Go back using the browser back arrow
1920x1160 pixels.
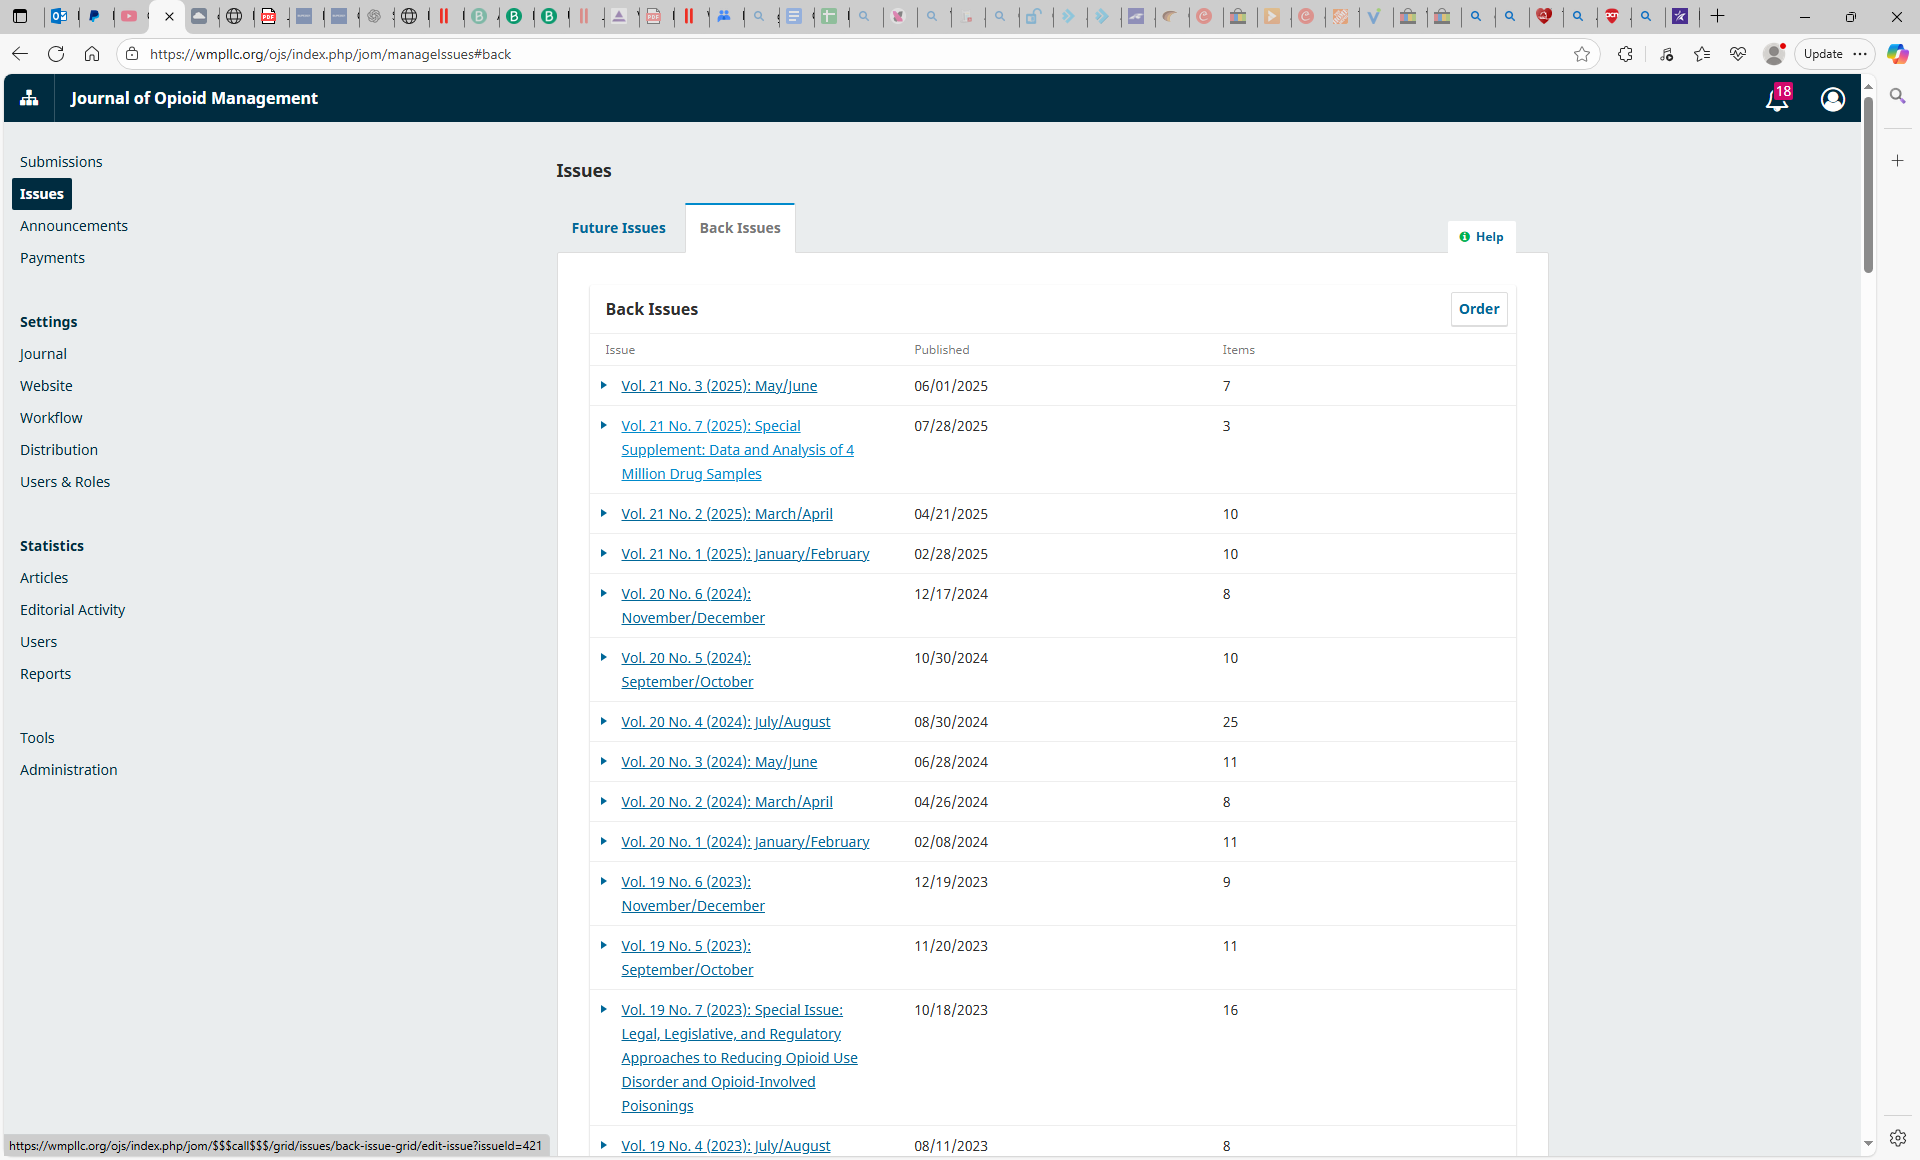click(x=20, y=54)
